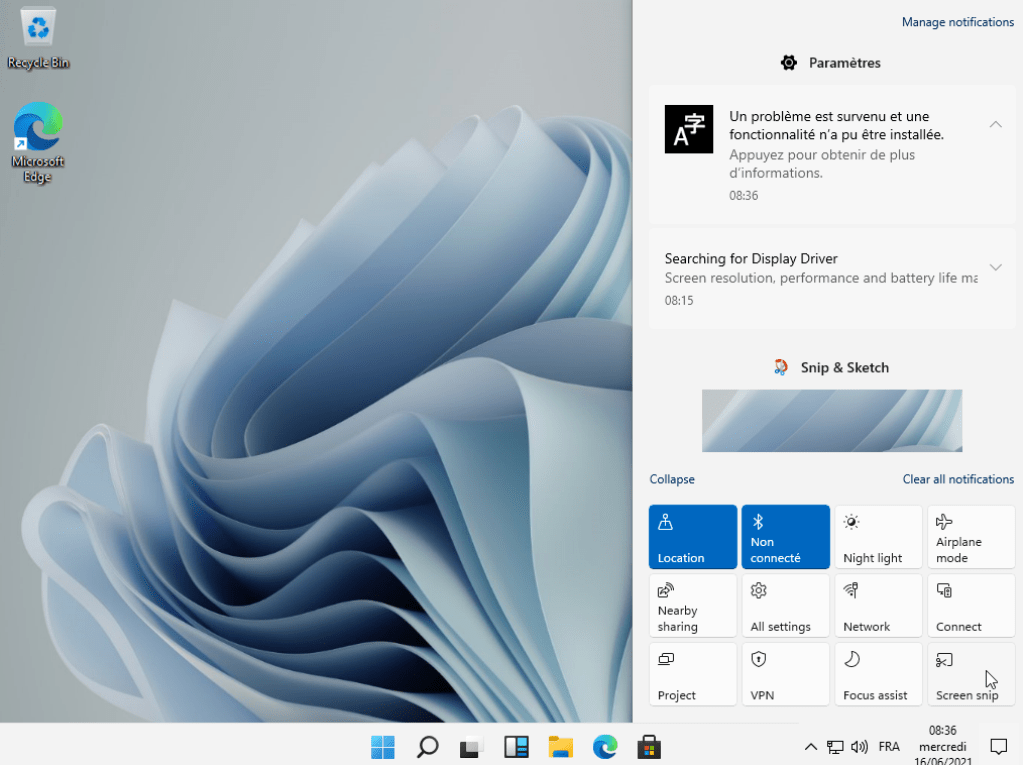The image size is (1023, 765).
Task: Launch File Explorer from the taskbar
Action: [x=560, y=747]
